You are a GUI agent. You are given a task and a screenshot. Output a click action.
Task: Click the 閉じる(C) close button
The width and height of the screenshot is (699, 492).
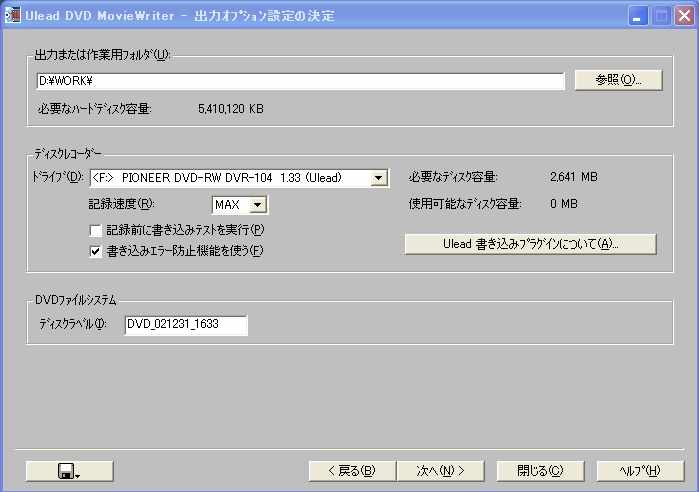click(540, 471)
